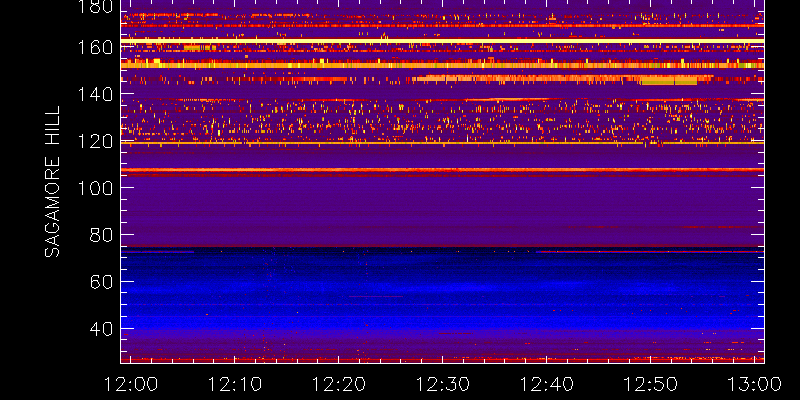Viewport: 800px width, 400px height.
Task: Click the 12:20 time axis label
Action: 338,384
